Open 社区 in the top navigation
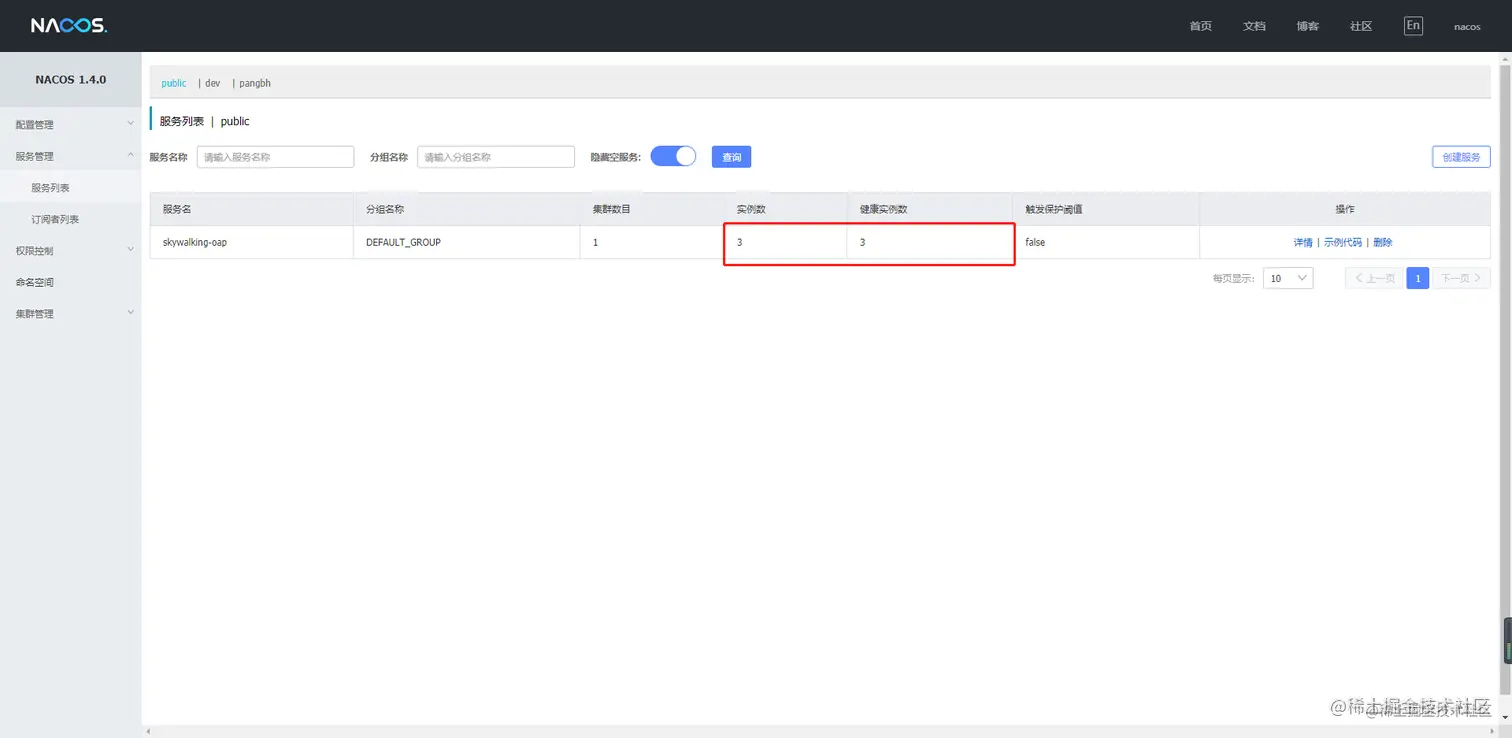This screenshot has height=738, width=1512. [x=1361, y=26]
